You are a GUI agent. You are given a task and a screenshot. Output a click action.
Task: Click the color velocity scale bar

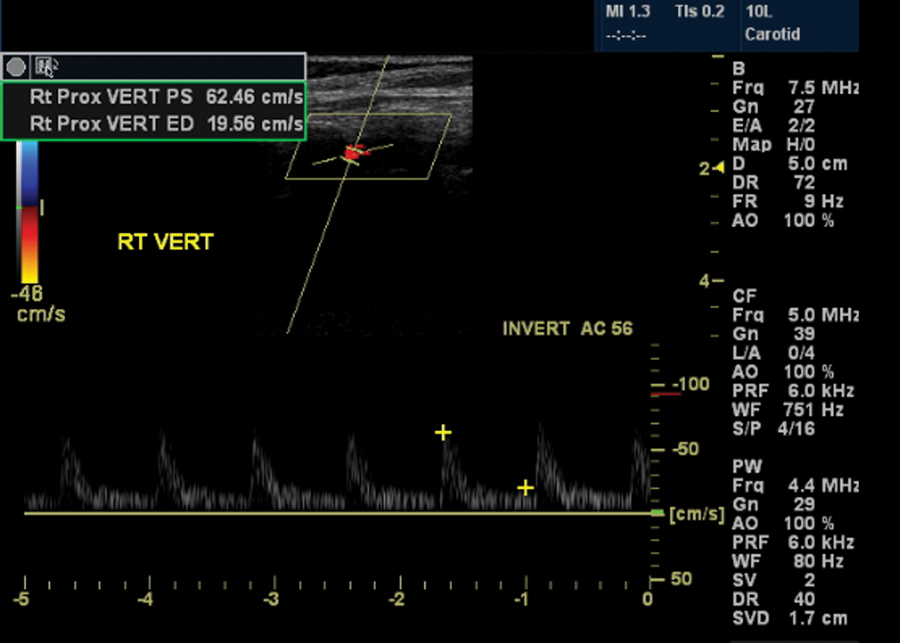pyautogui.click(x=28, y=212)
